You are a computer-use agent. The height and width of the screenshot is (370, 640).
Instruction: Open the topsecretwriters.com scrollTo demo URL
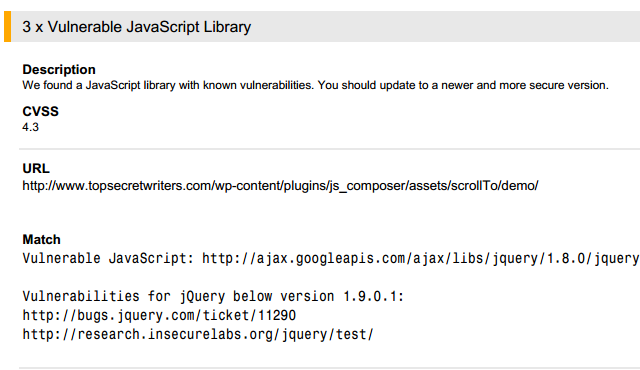click(x=280, y=186)
